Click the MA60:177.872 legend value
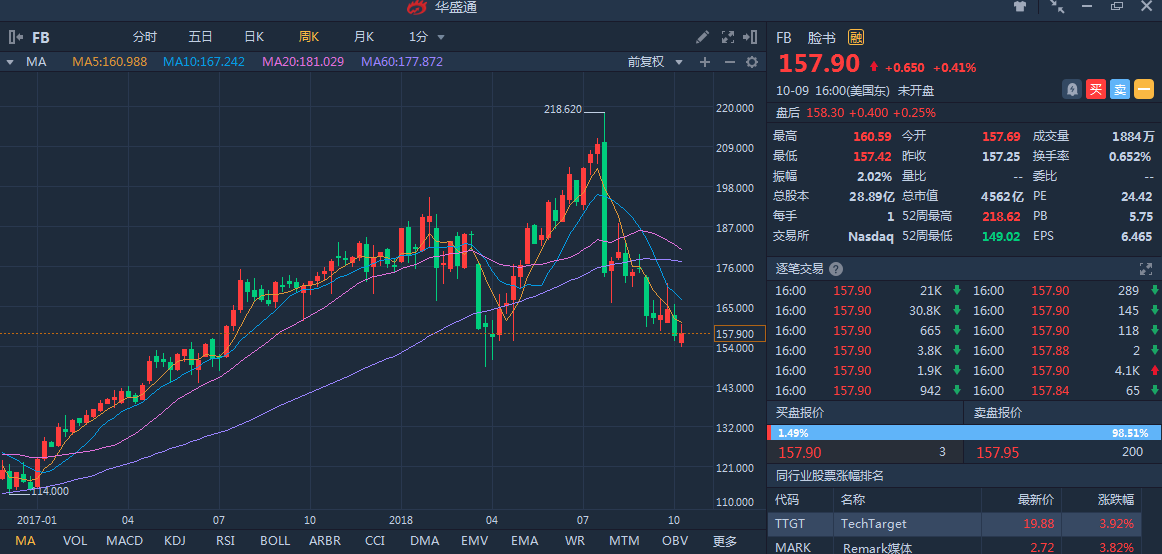This screenshot has width=1162, height=554. coord(402,62)
